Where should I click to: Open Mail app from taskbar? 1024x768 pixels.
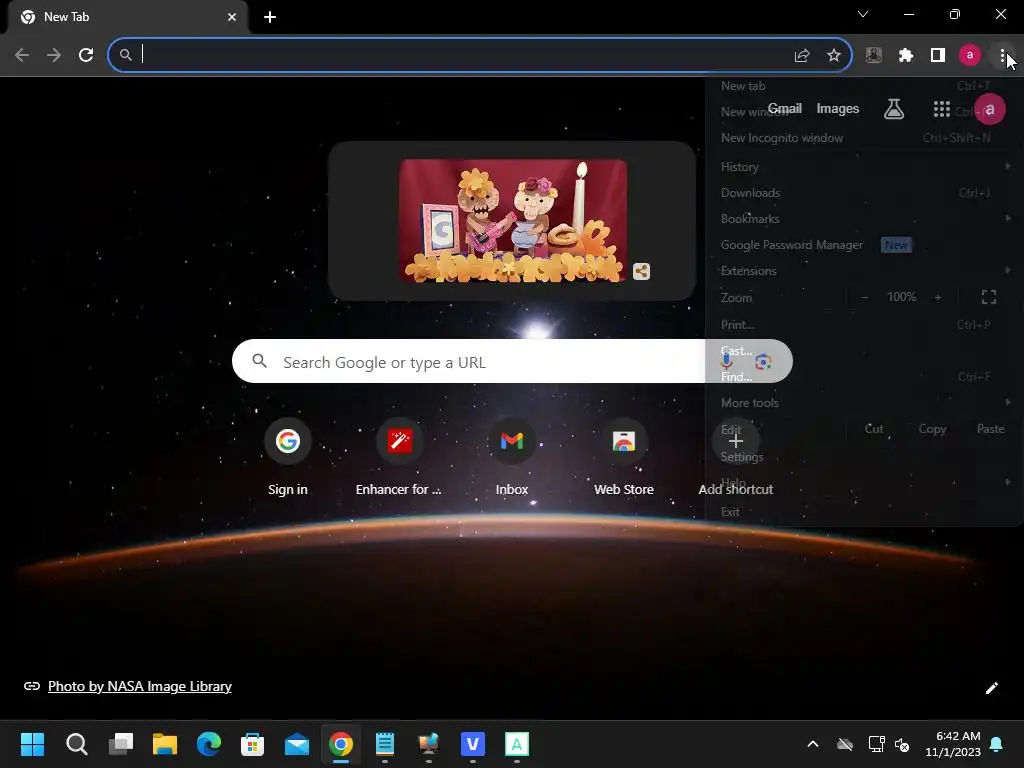coord(296,744)
